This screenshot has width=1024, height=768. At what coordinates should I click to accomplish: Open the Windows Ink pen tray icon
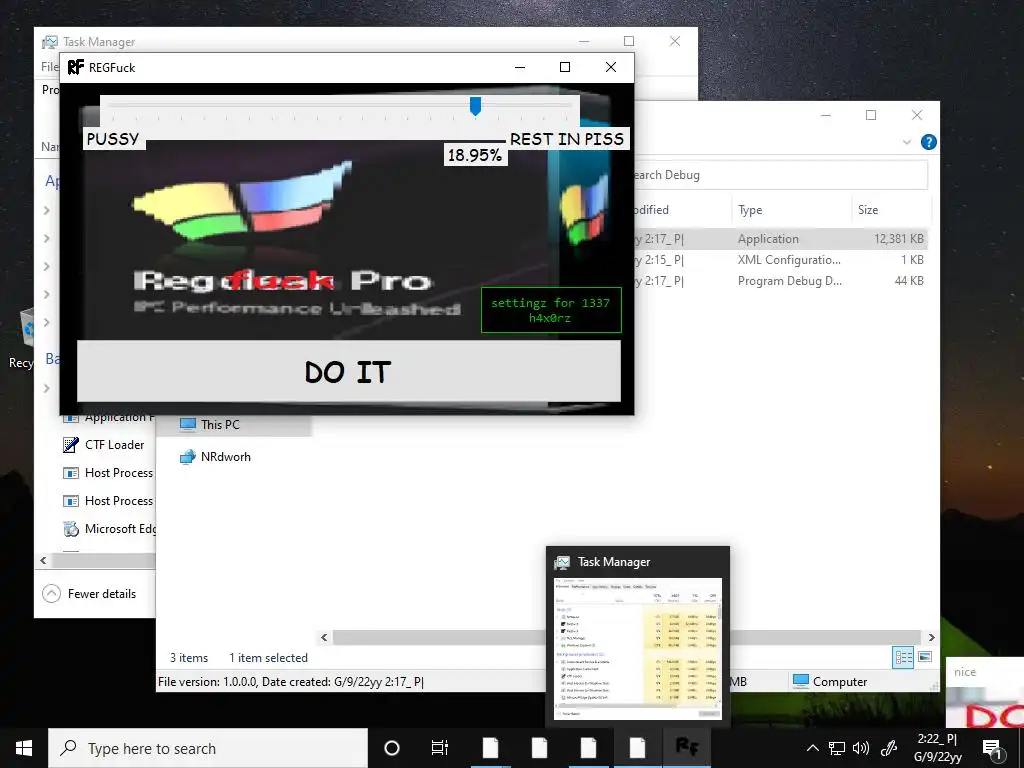tap(889, 748)
